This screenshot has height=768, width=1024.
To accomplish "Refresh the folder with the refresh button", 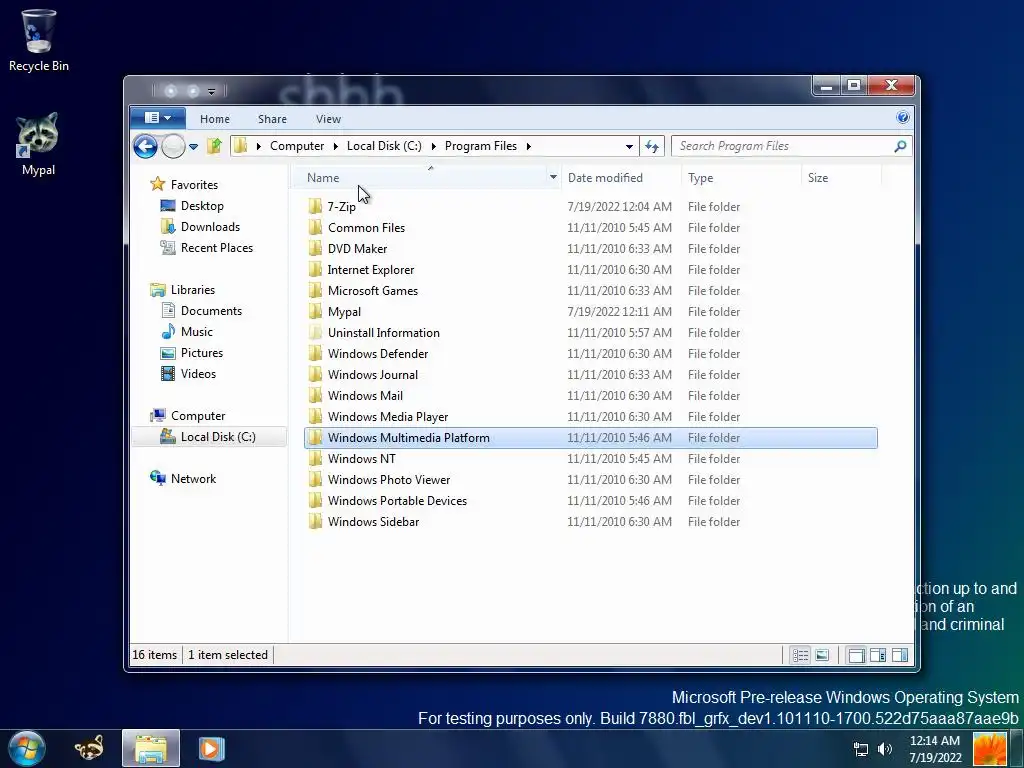I will point(652,146).
